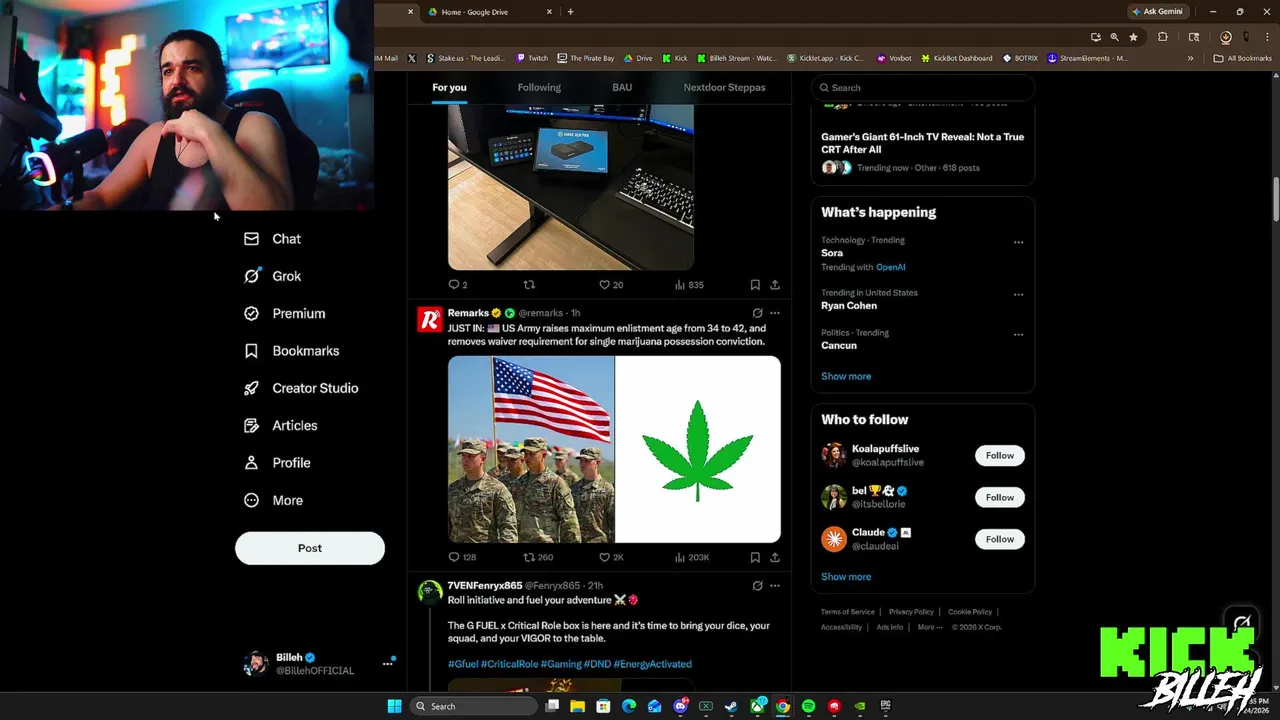The width and height of the screenshot is (1280, 720).
Task: Open the #CriticalRole hashtag link
Action: 510,664
